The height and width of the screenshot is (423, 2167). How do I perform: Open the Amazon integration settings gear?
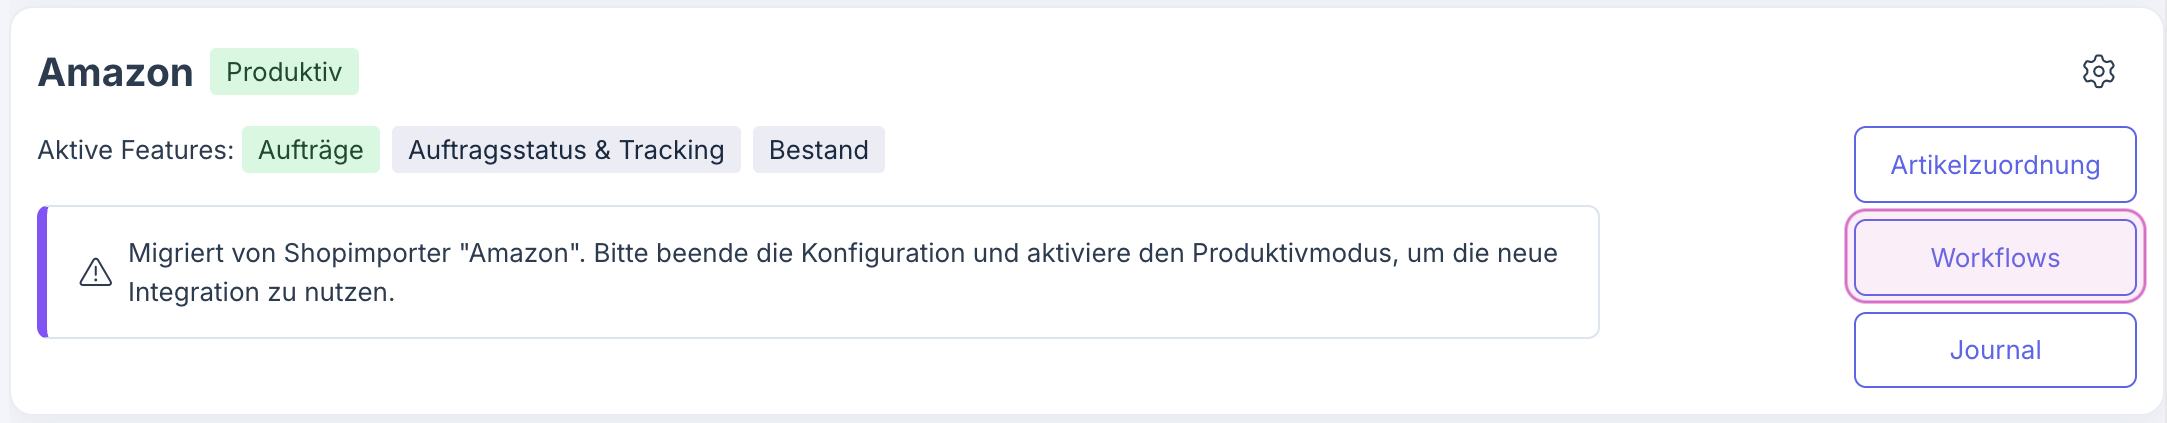click(x=2098, y=72)
